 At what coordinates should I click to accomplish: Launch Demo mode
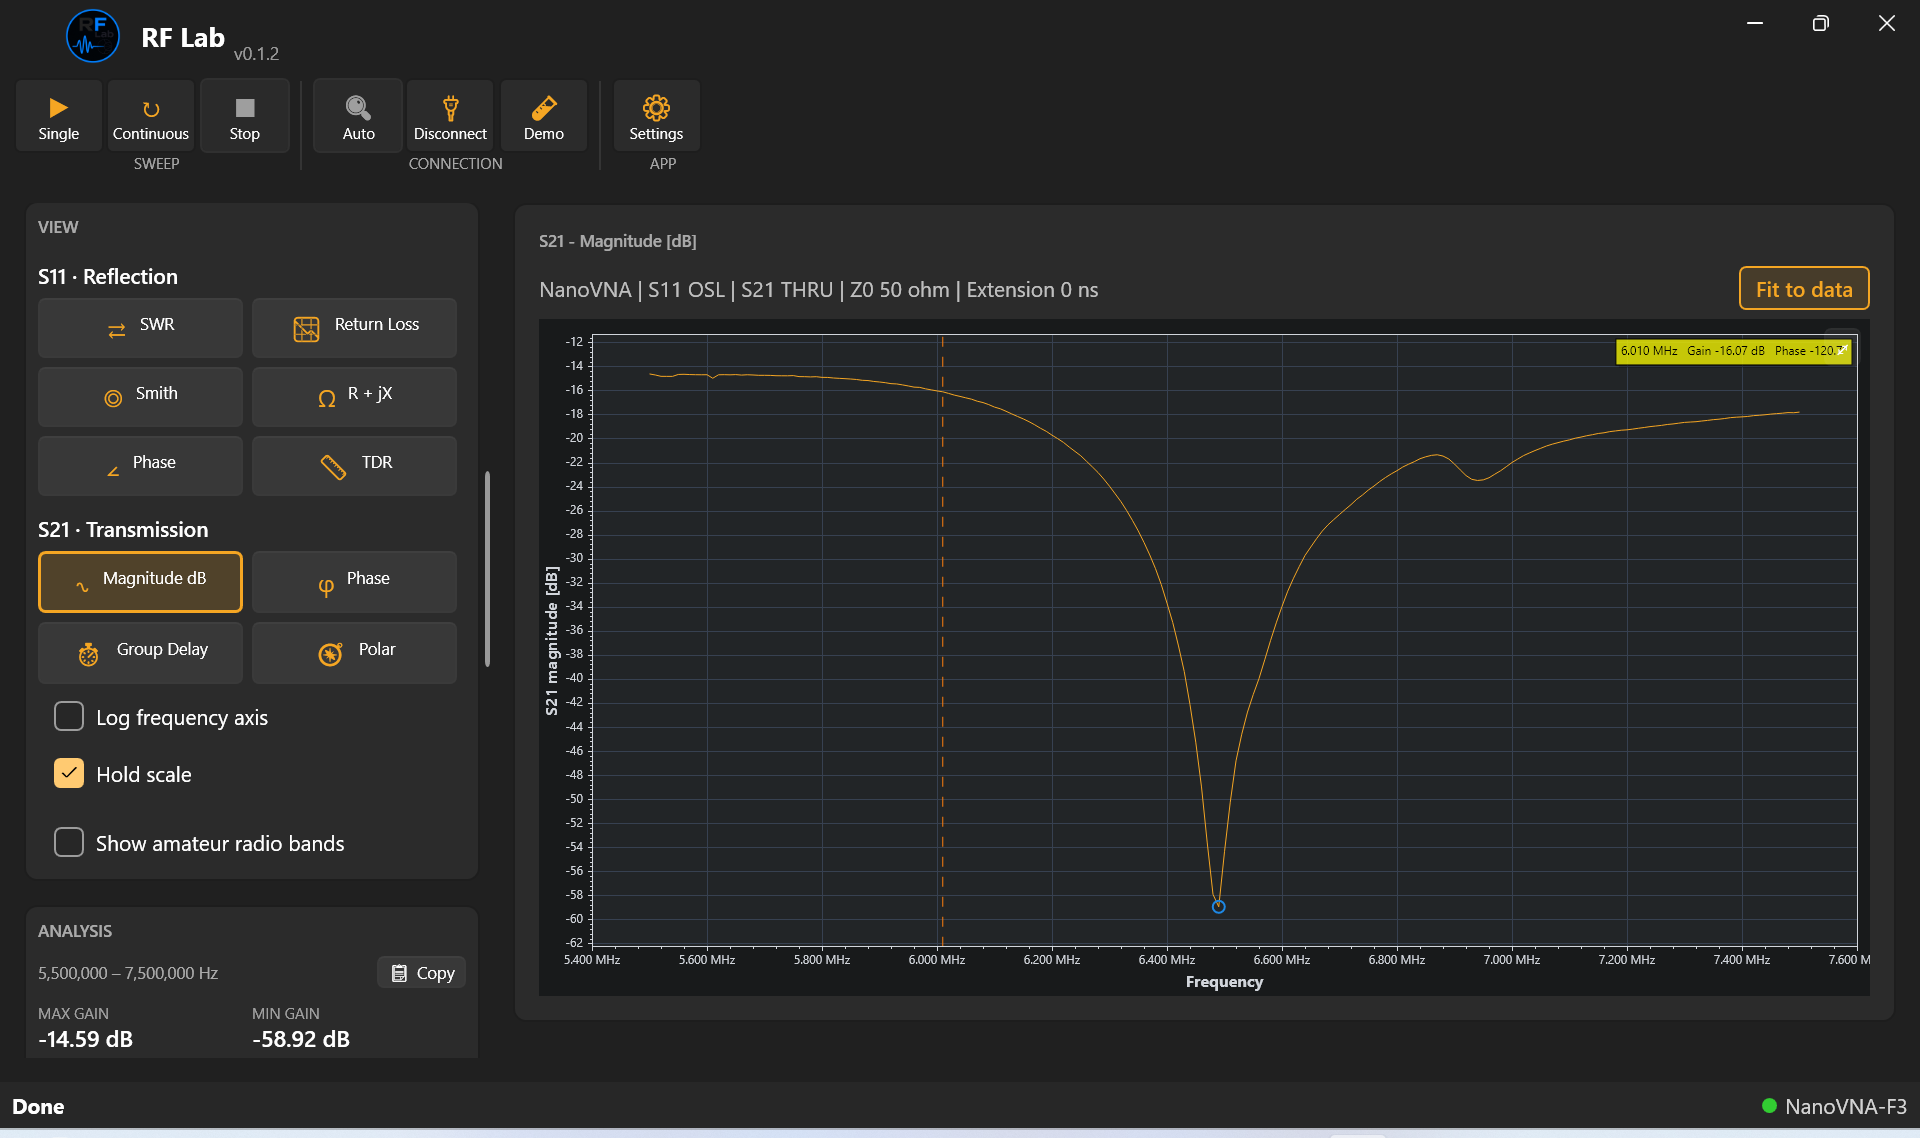click(544, 117)
